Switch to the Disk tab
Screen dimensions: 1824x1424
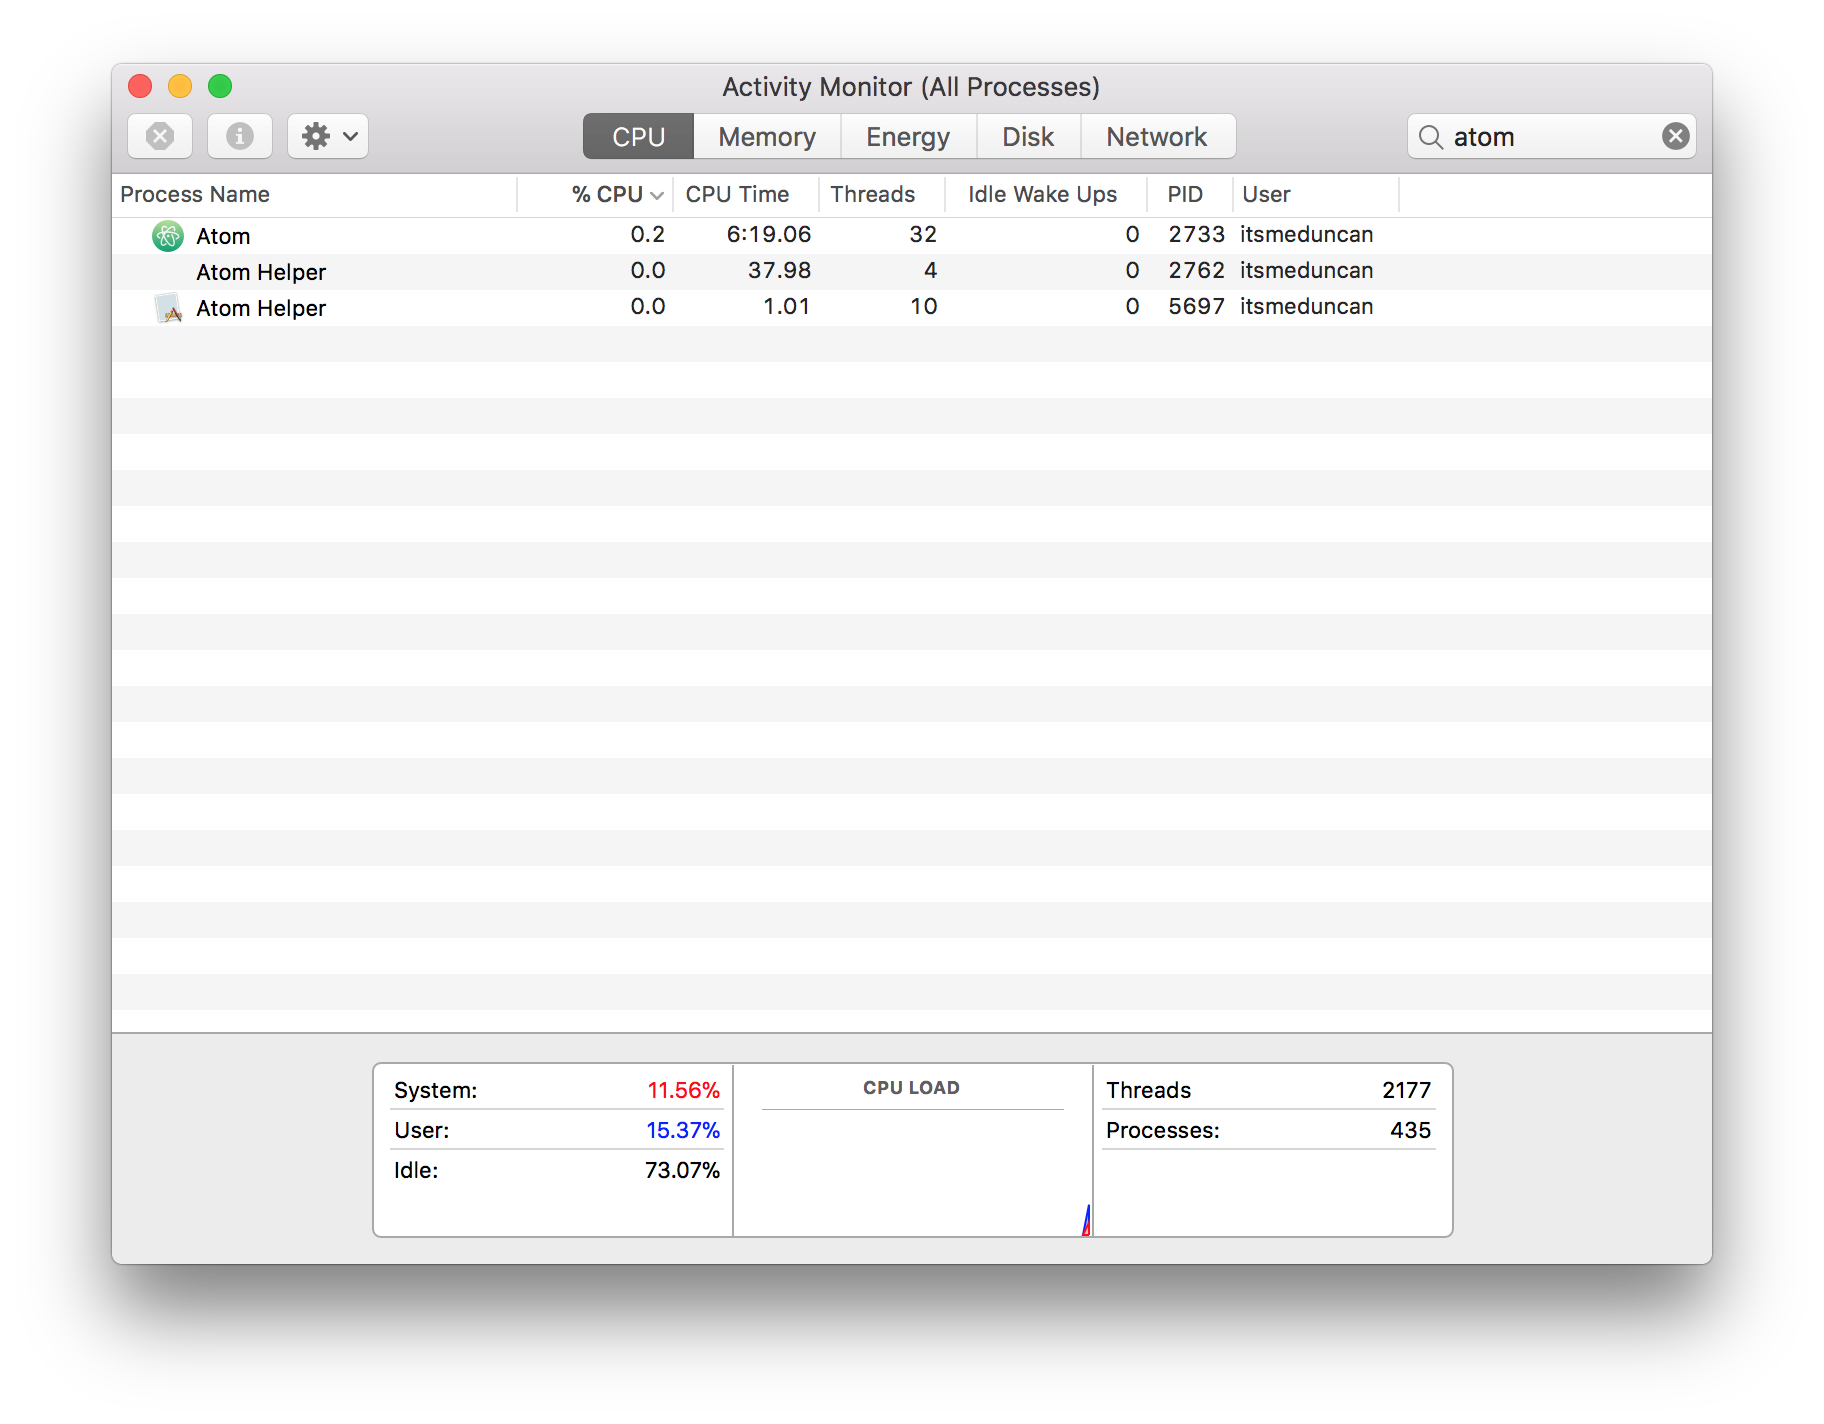1028,136
